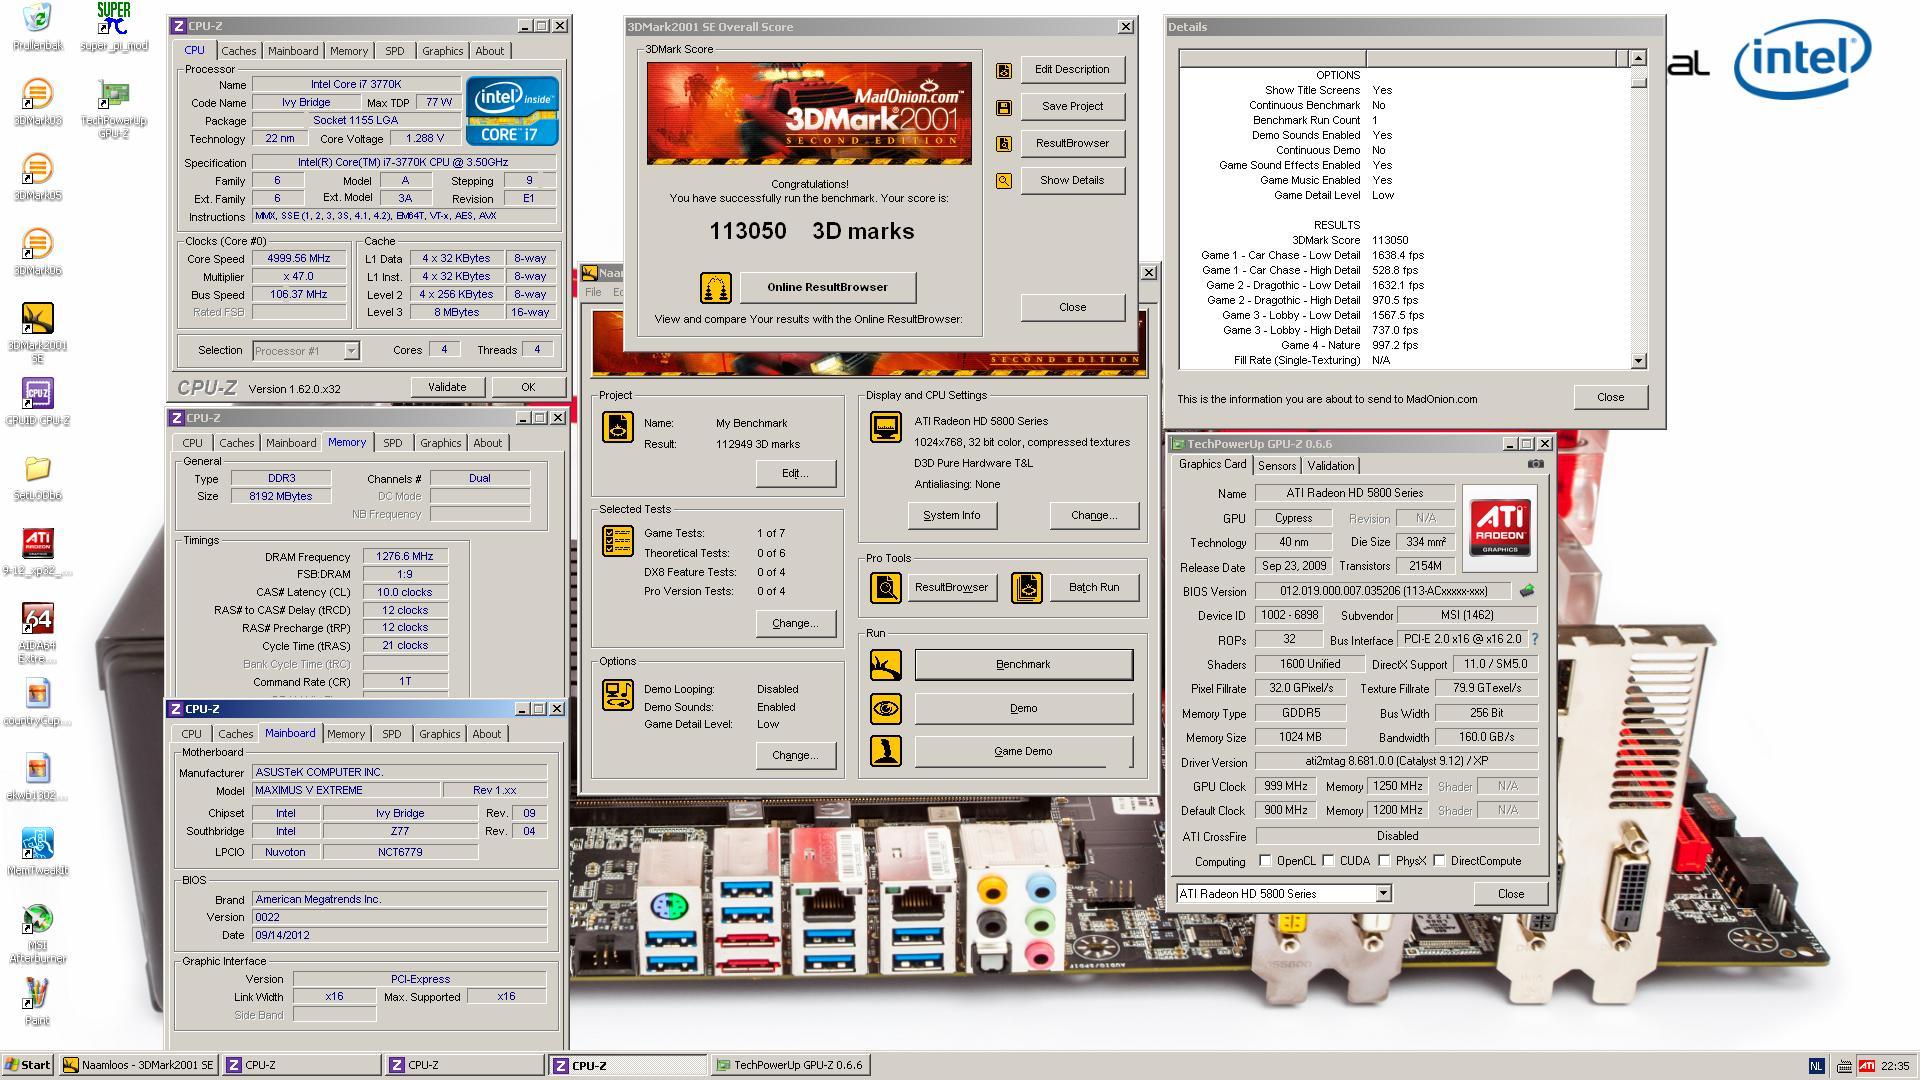Click the Close button in the Details window

(x=1610, y=398)
